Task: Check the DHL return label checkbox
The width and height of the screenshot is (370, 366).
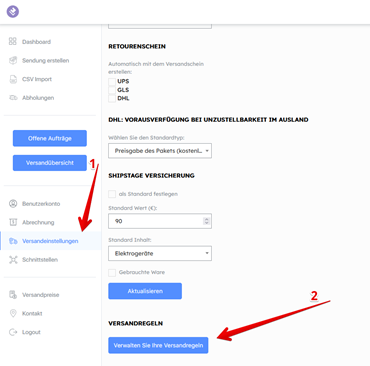Action: pyautogui.click(x=112, y=98)
